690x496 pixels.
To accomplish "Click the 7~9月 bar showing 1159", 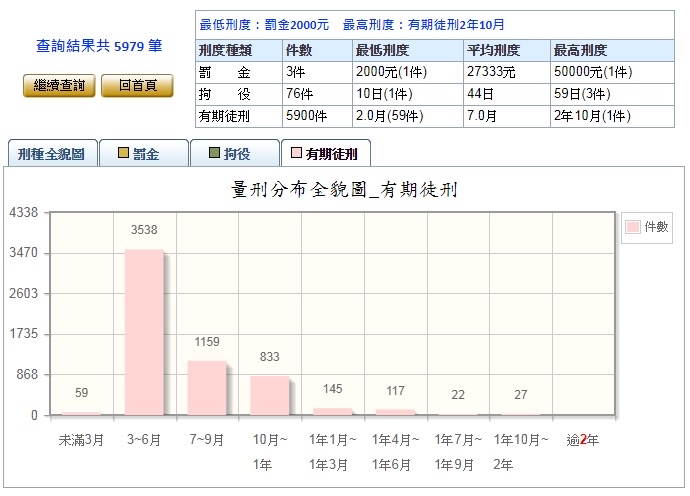I will click(207, 388).
